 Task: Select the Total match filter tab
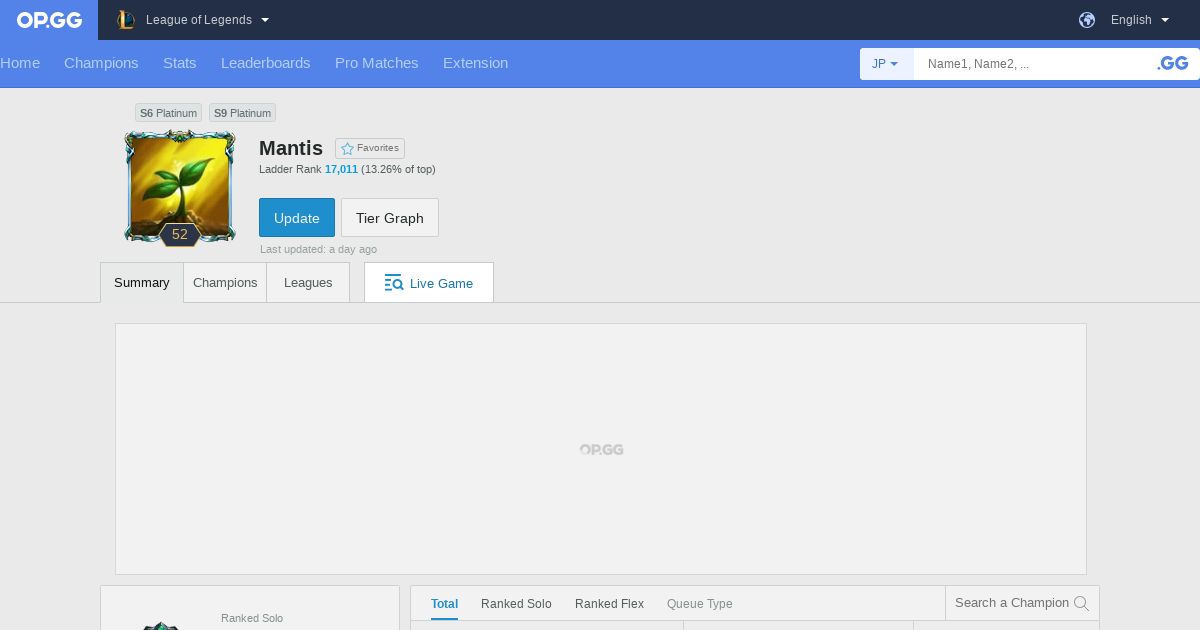[x=444, y=604]
